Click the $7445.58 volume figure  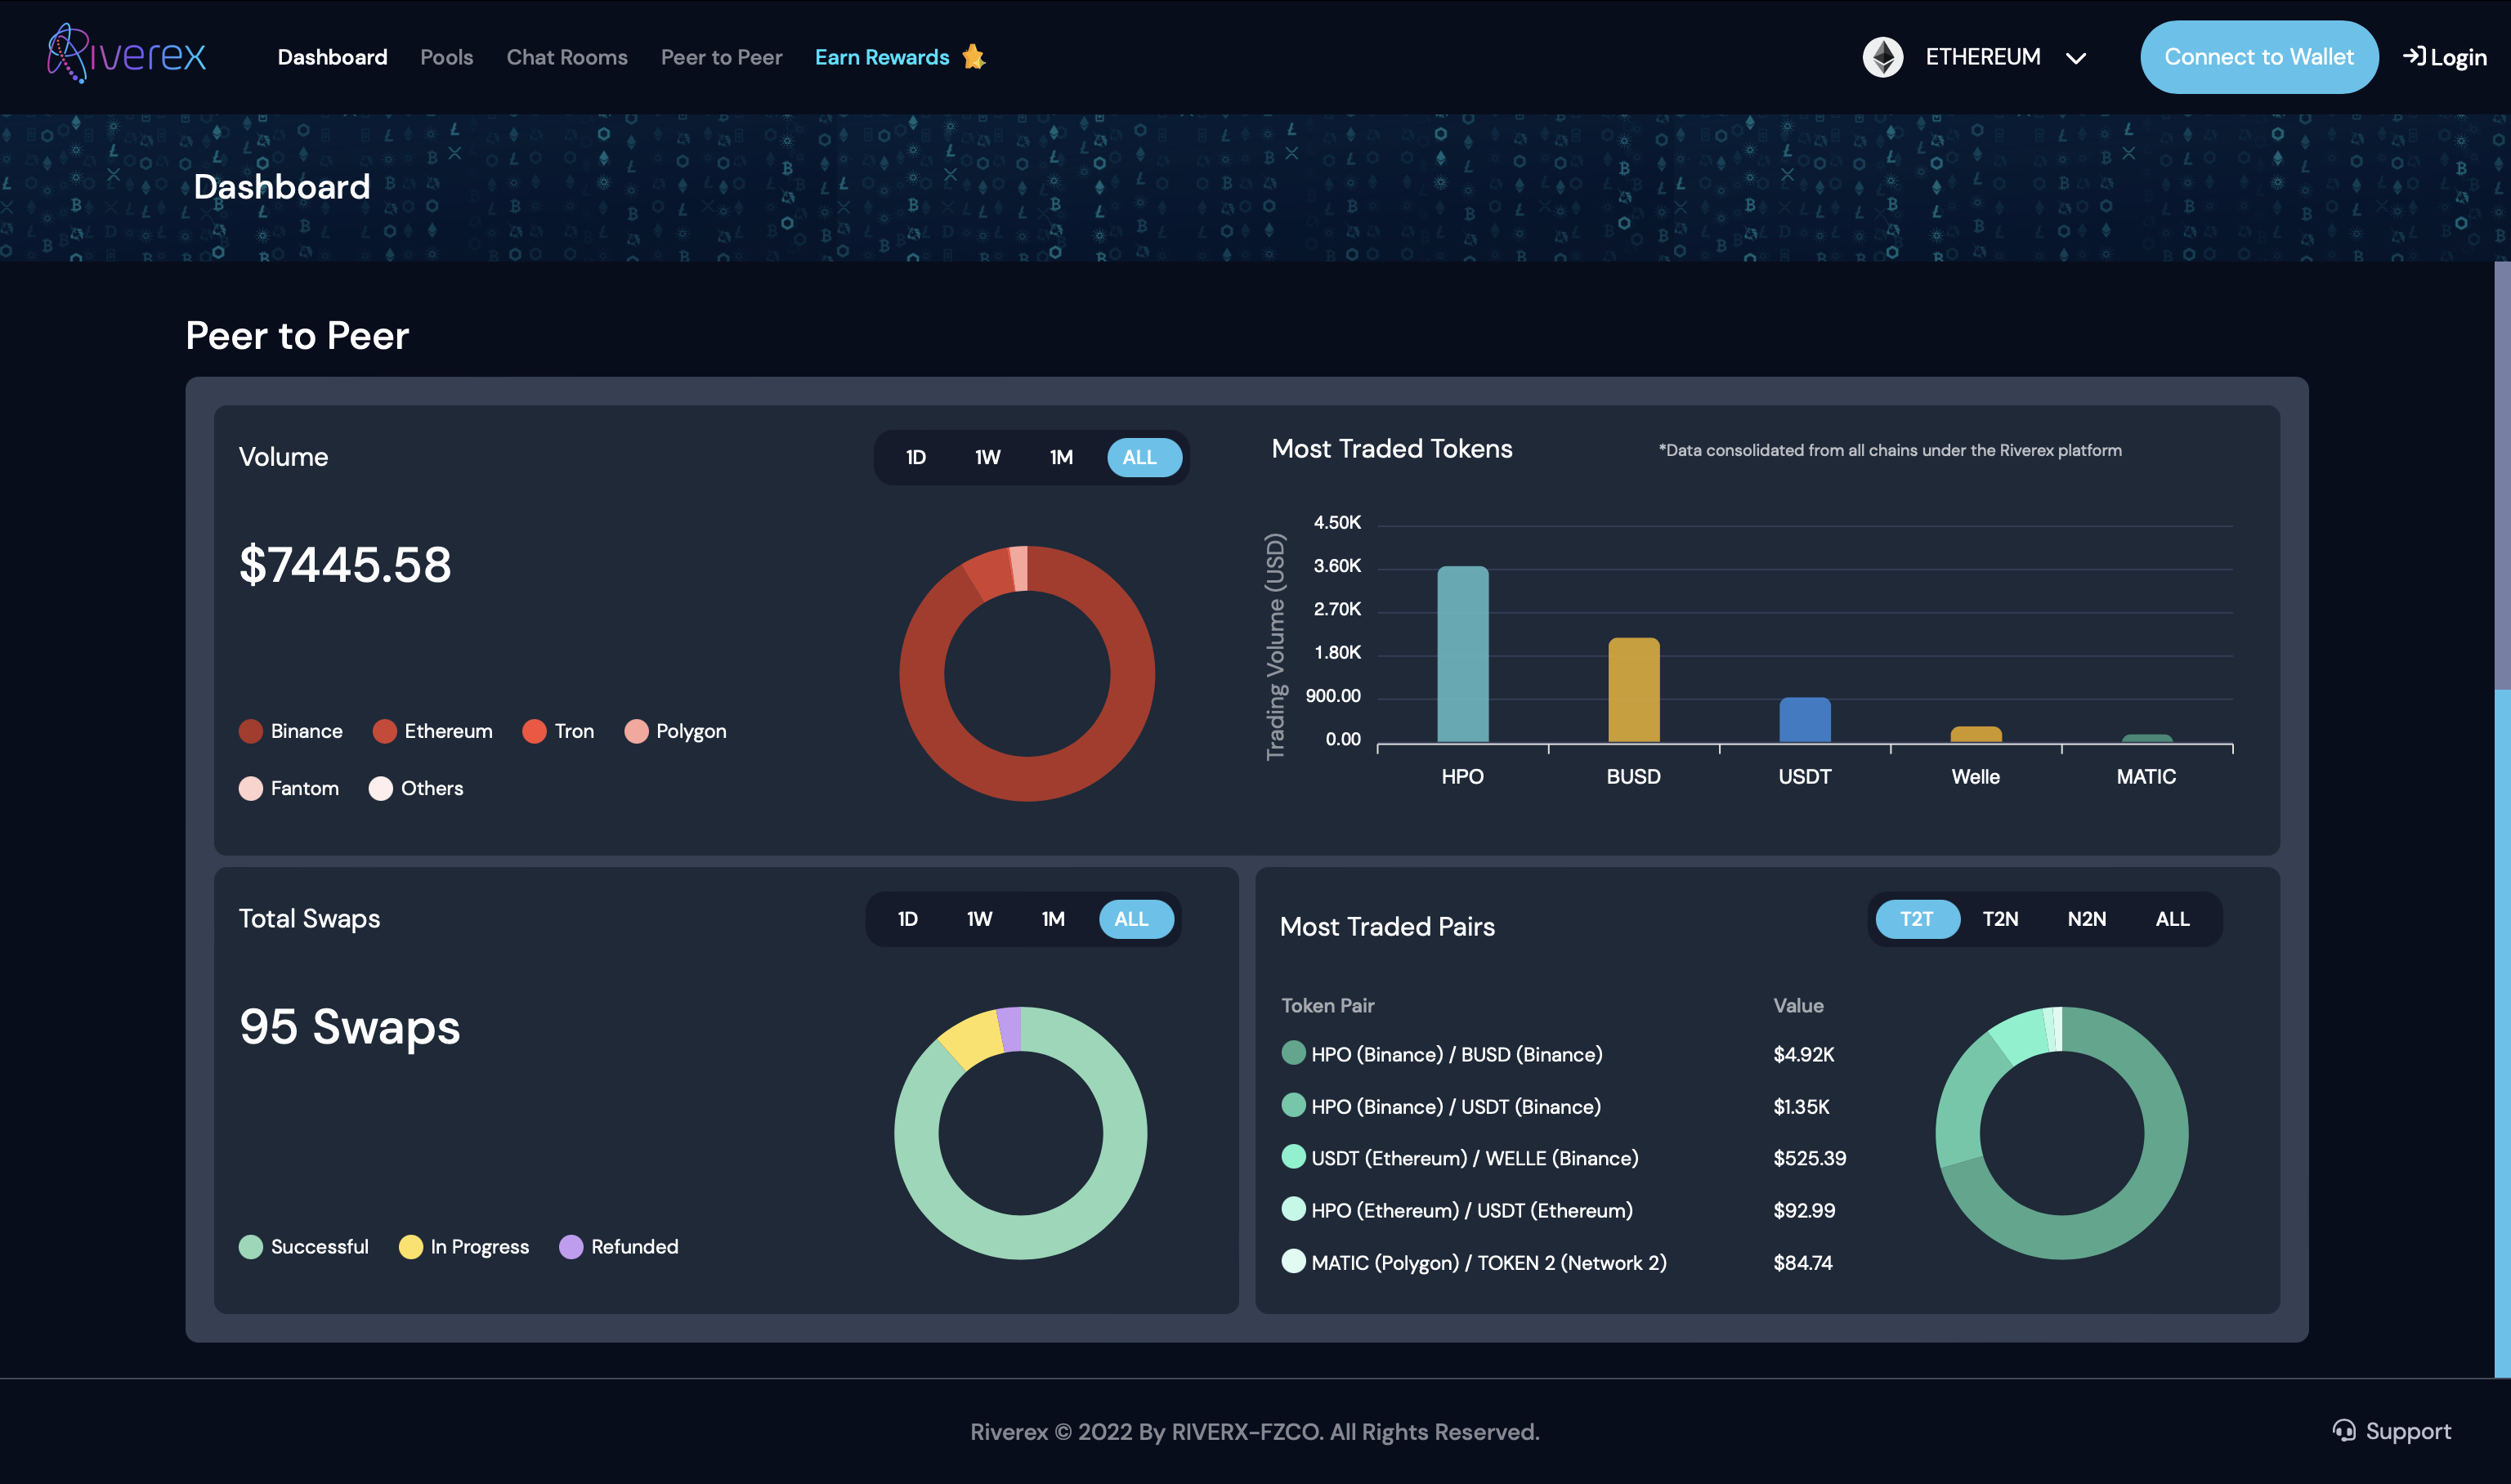pyautogui.click(x=345, y=564)
